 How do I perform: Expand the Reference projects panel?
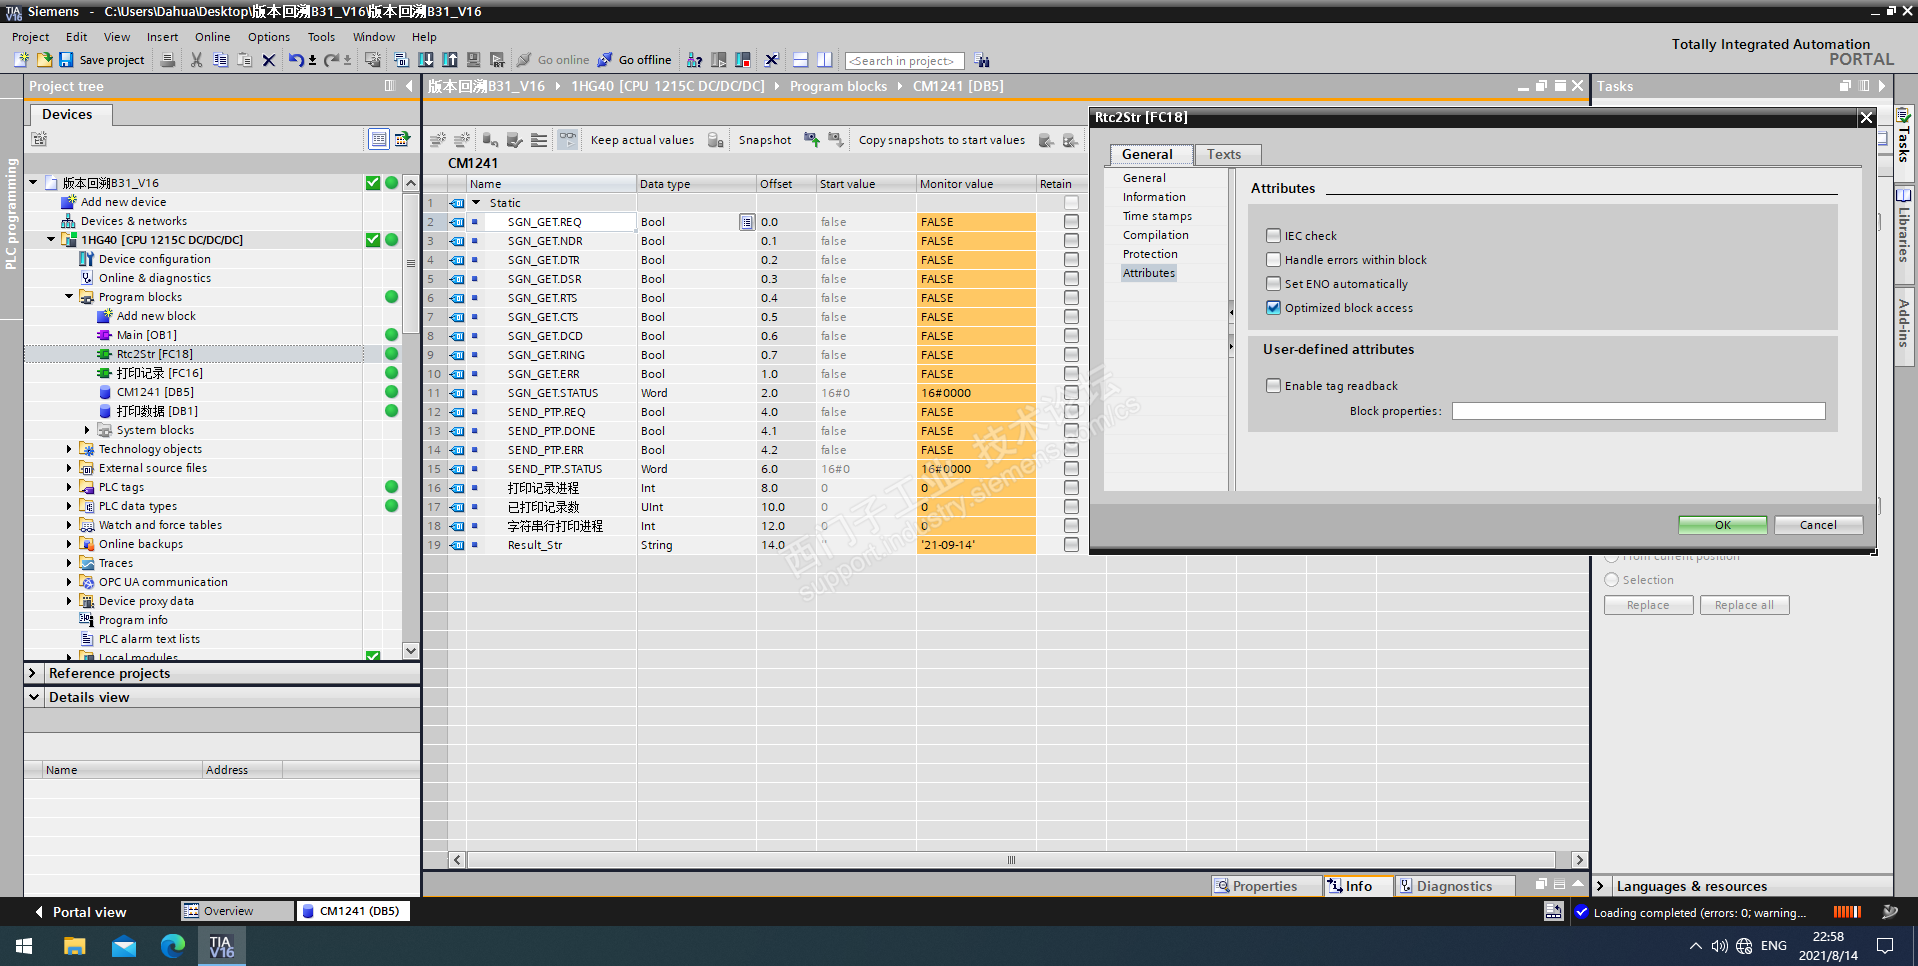click(x=33, y=673)
